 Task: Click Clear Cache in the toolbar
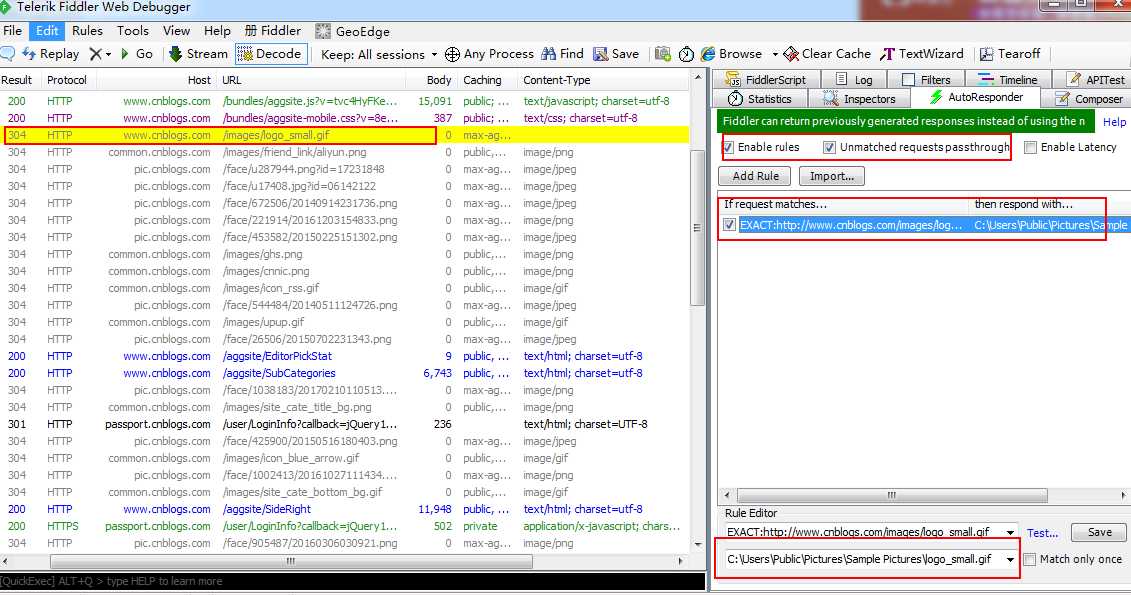(x=827, y=54)
